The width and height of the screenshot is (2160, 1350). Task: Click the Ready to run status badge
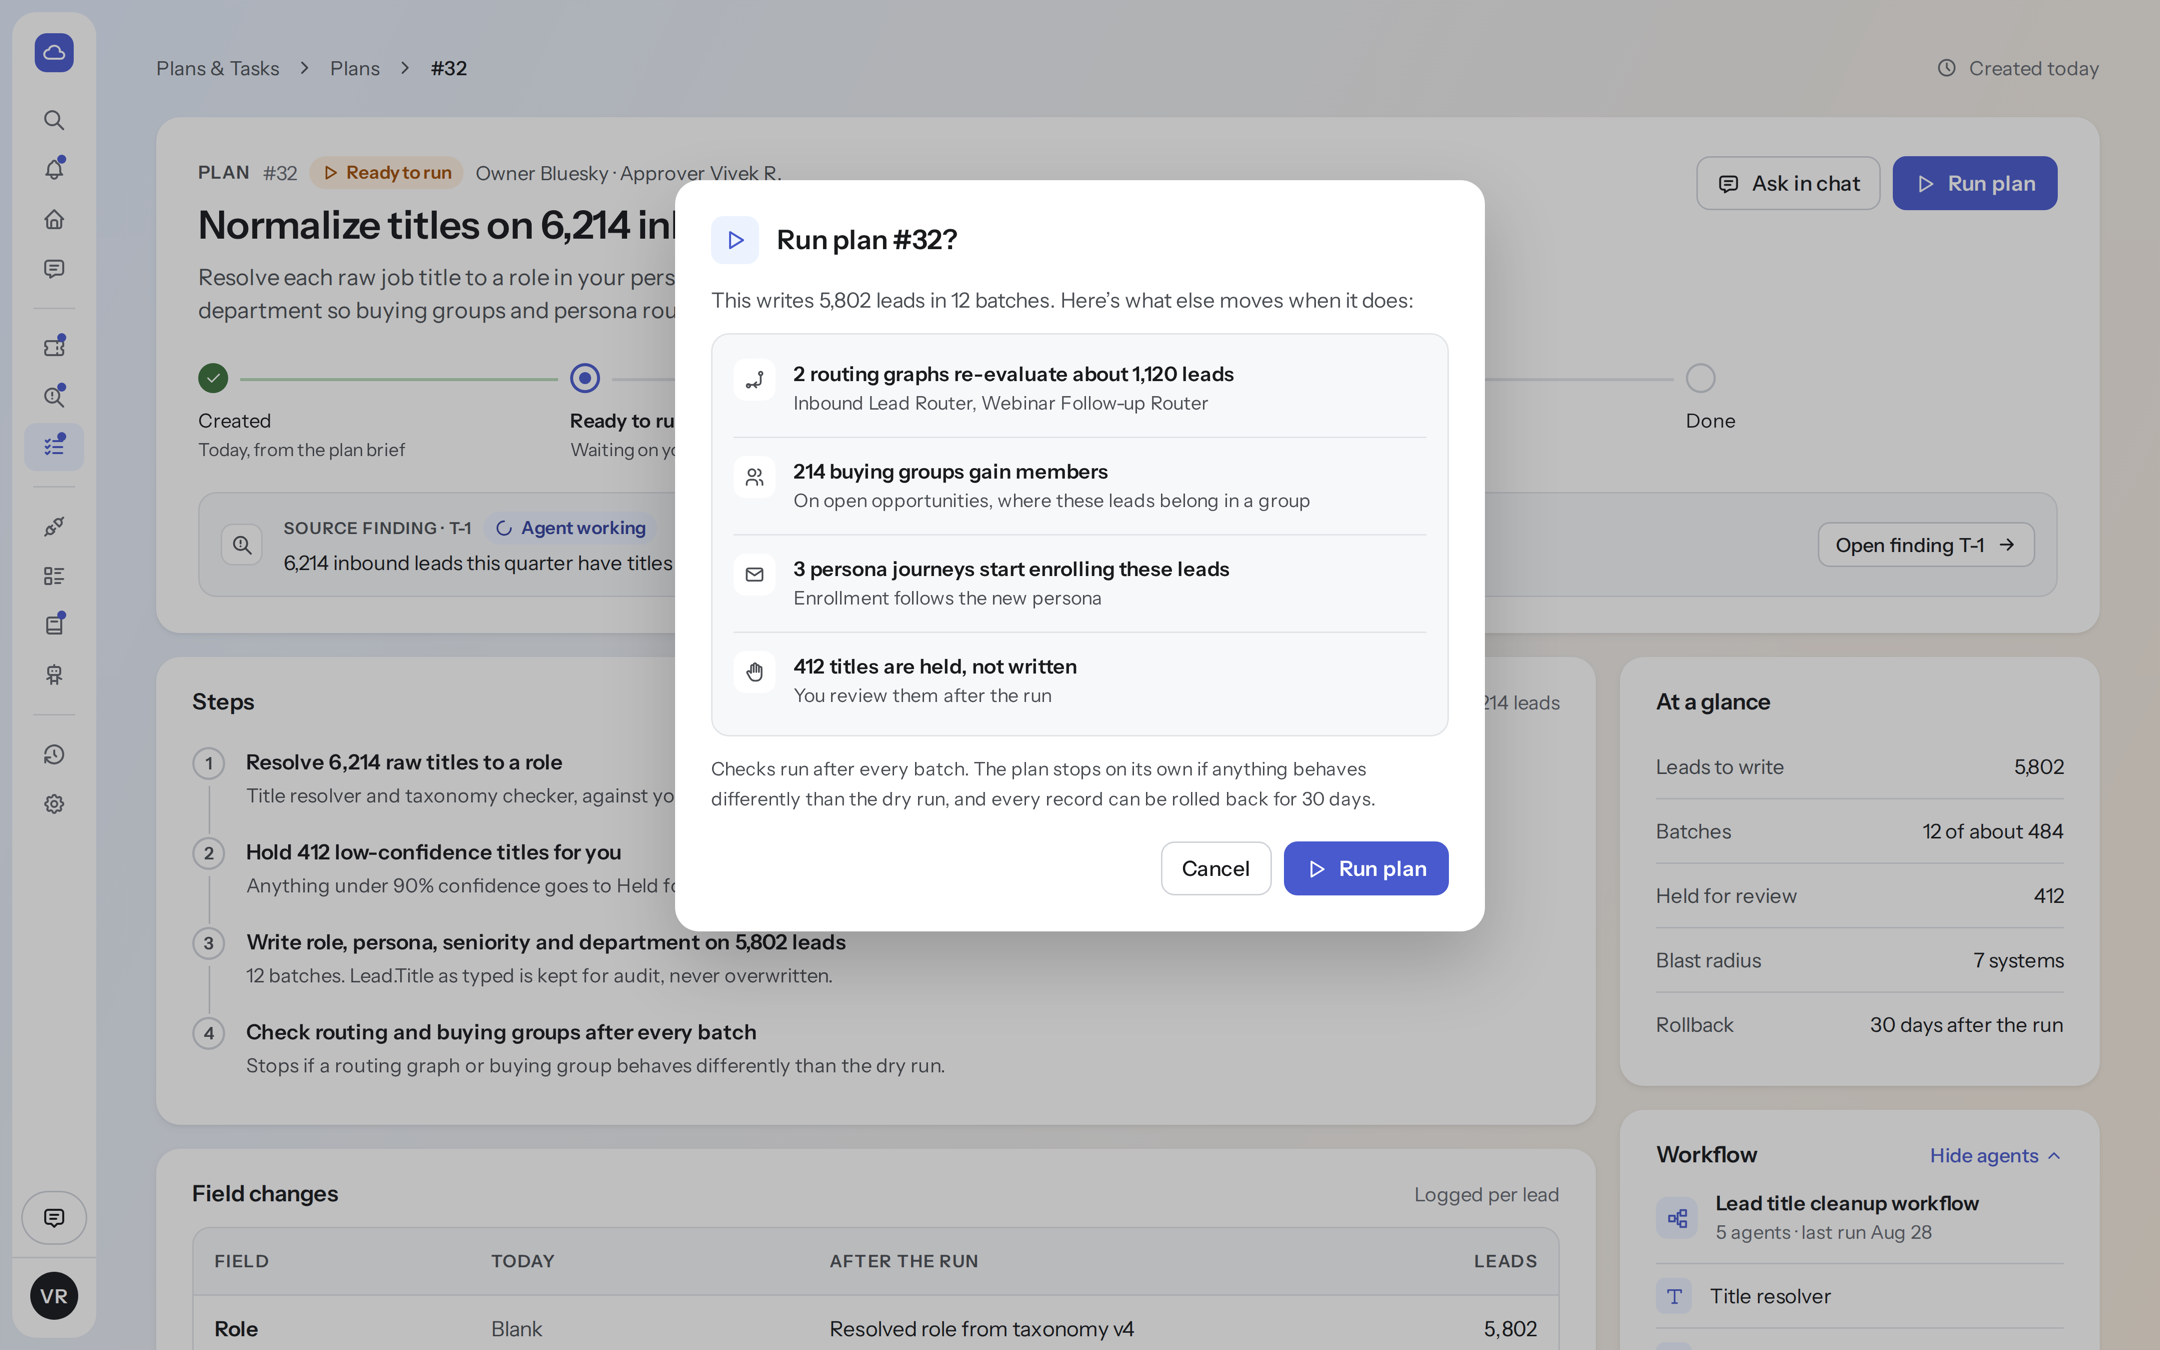[x=387, y=173]
